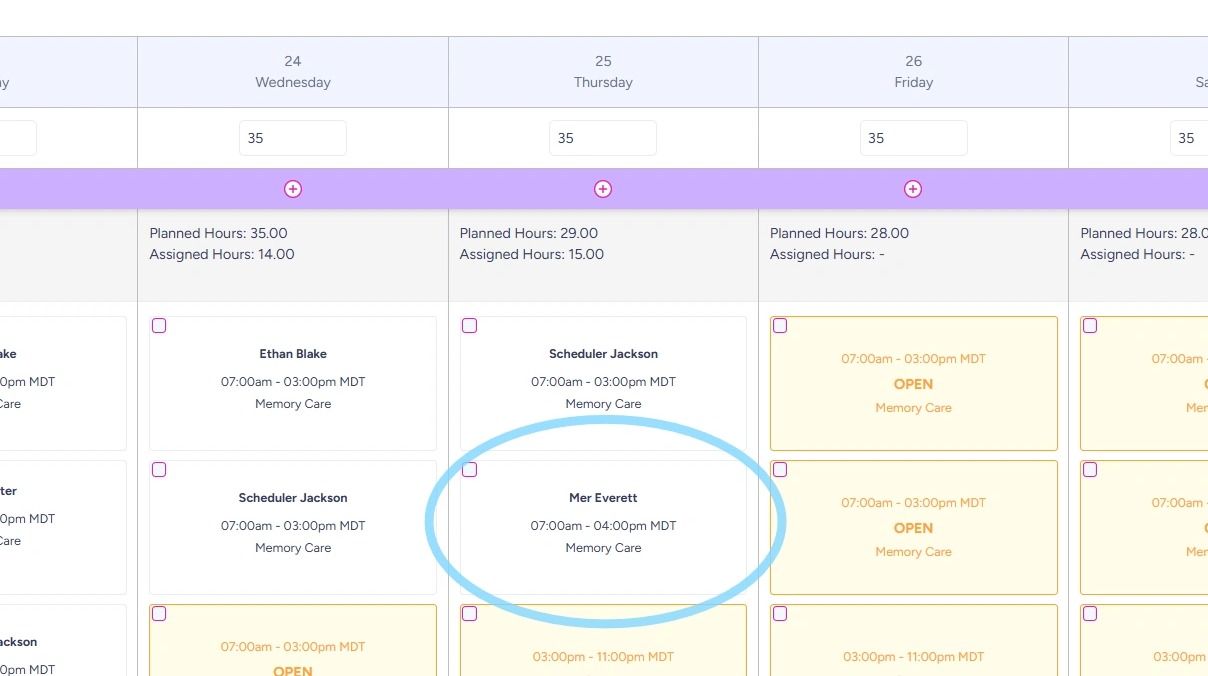Select the checkbox on Scheduler Jackson's Wednesday shift
This screenshot has width=1208, height=676.
click(x=159, y=470)
